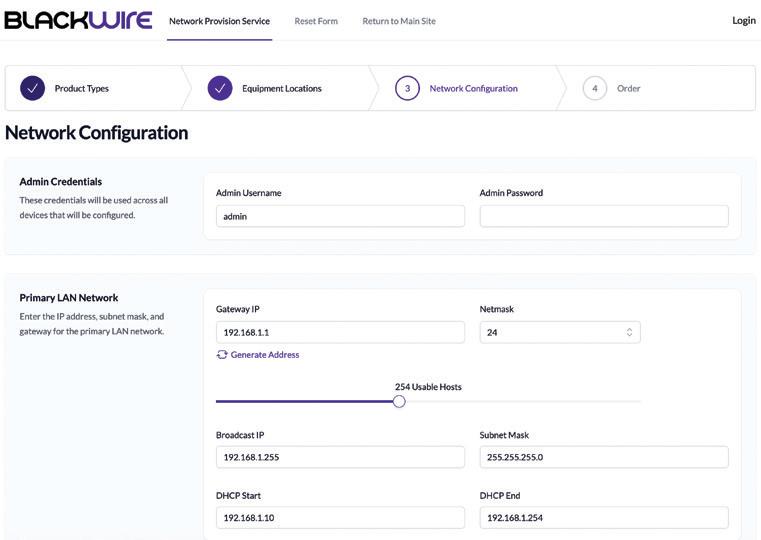Image resolution: width=761 pixels, height=540 pixels.
Task: Click the 254 Usable Hosts label
Action: [428, 387]
